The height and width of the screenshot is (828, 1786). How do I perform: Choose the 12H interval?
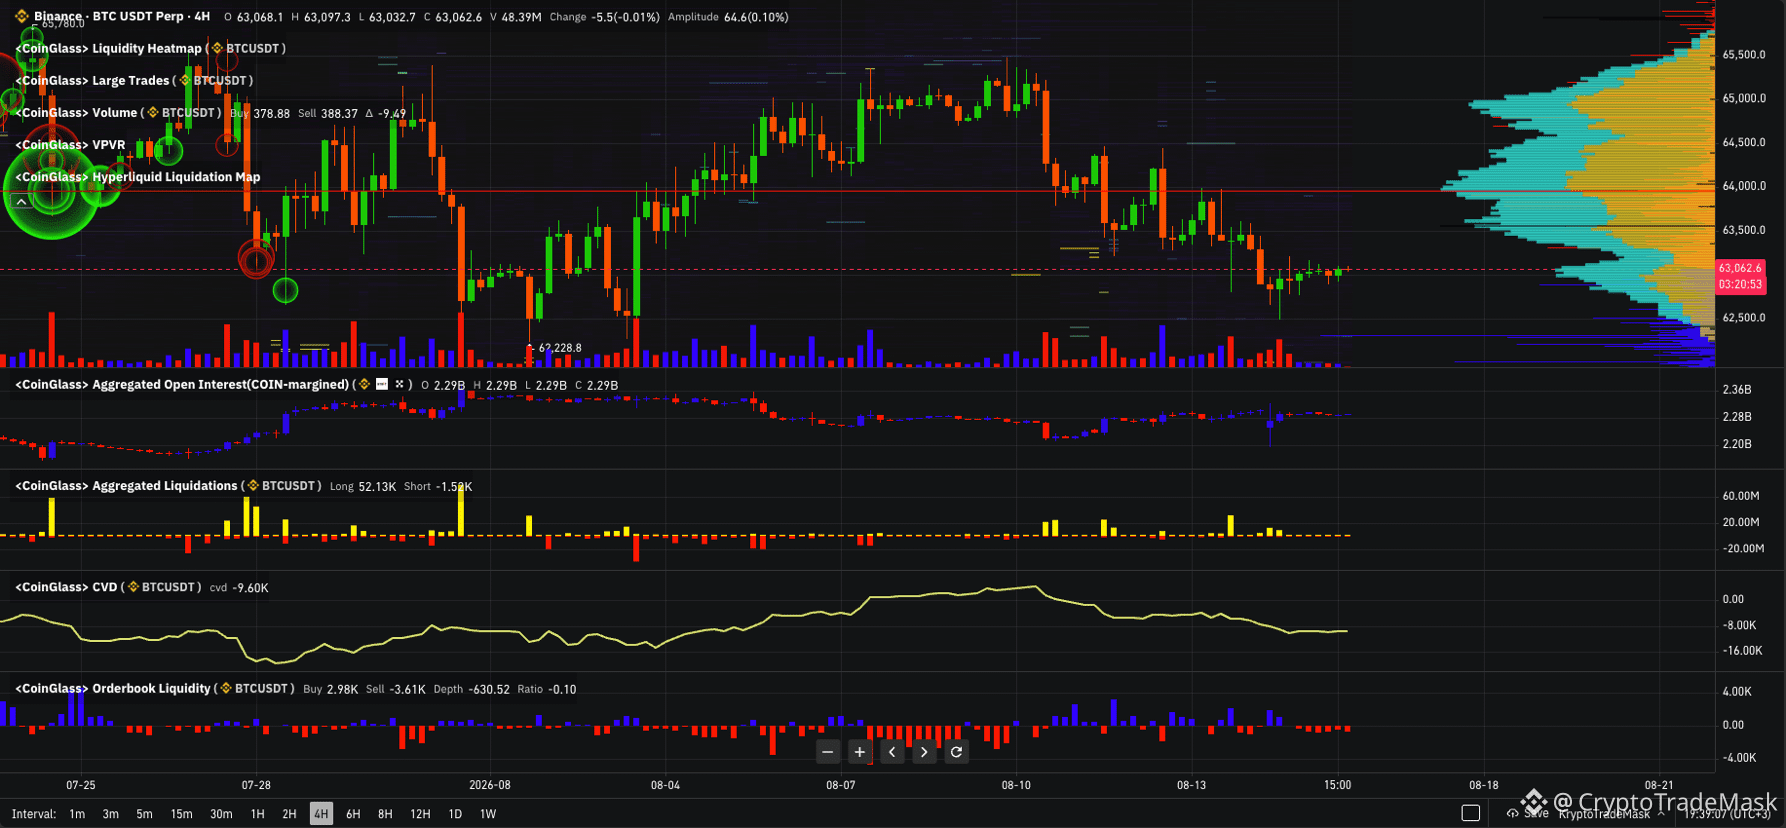(420, 814)
